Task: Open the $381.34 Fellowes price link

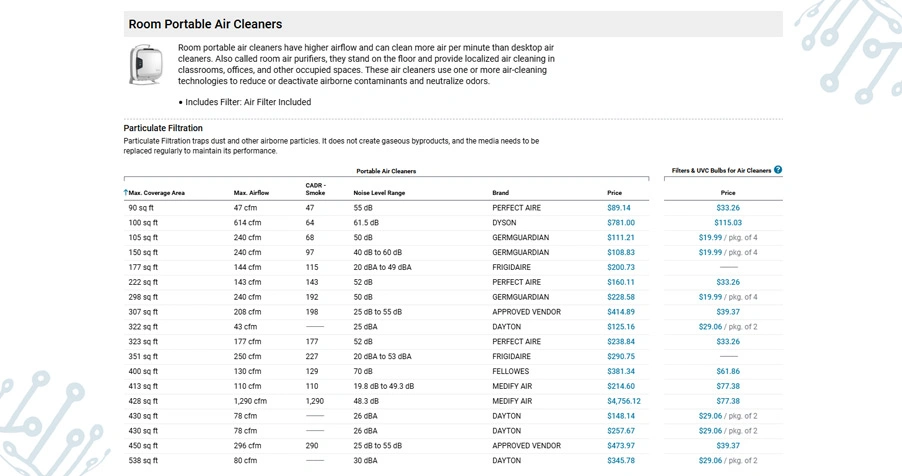Action: 621,372
